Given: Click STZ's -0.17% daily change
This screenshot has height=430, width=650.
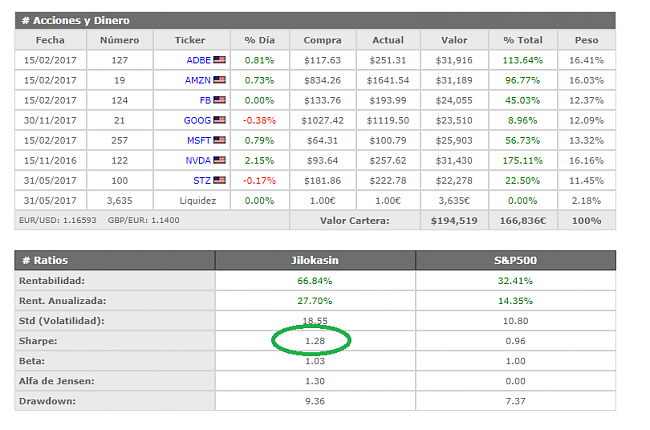Looking at the screenshot, I should coord(259,180).
